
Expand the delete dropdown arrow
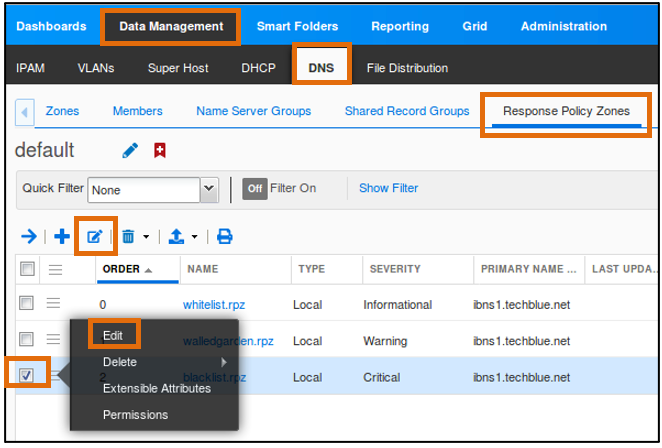[x=146, y=237]
